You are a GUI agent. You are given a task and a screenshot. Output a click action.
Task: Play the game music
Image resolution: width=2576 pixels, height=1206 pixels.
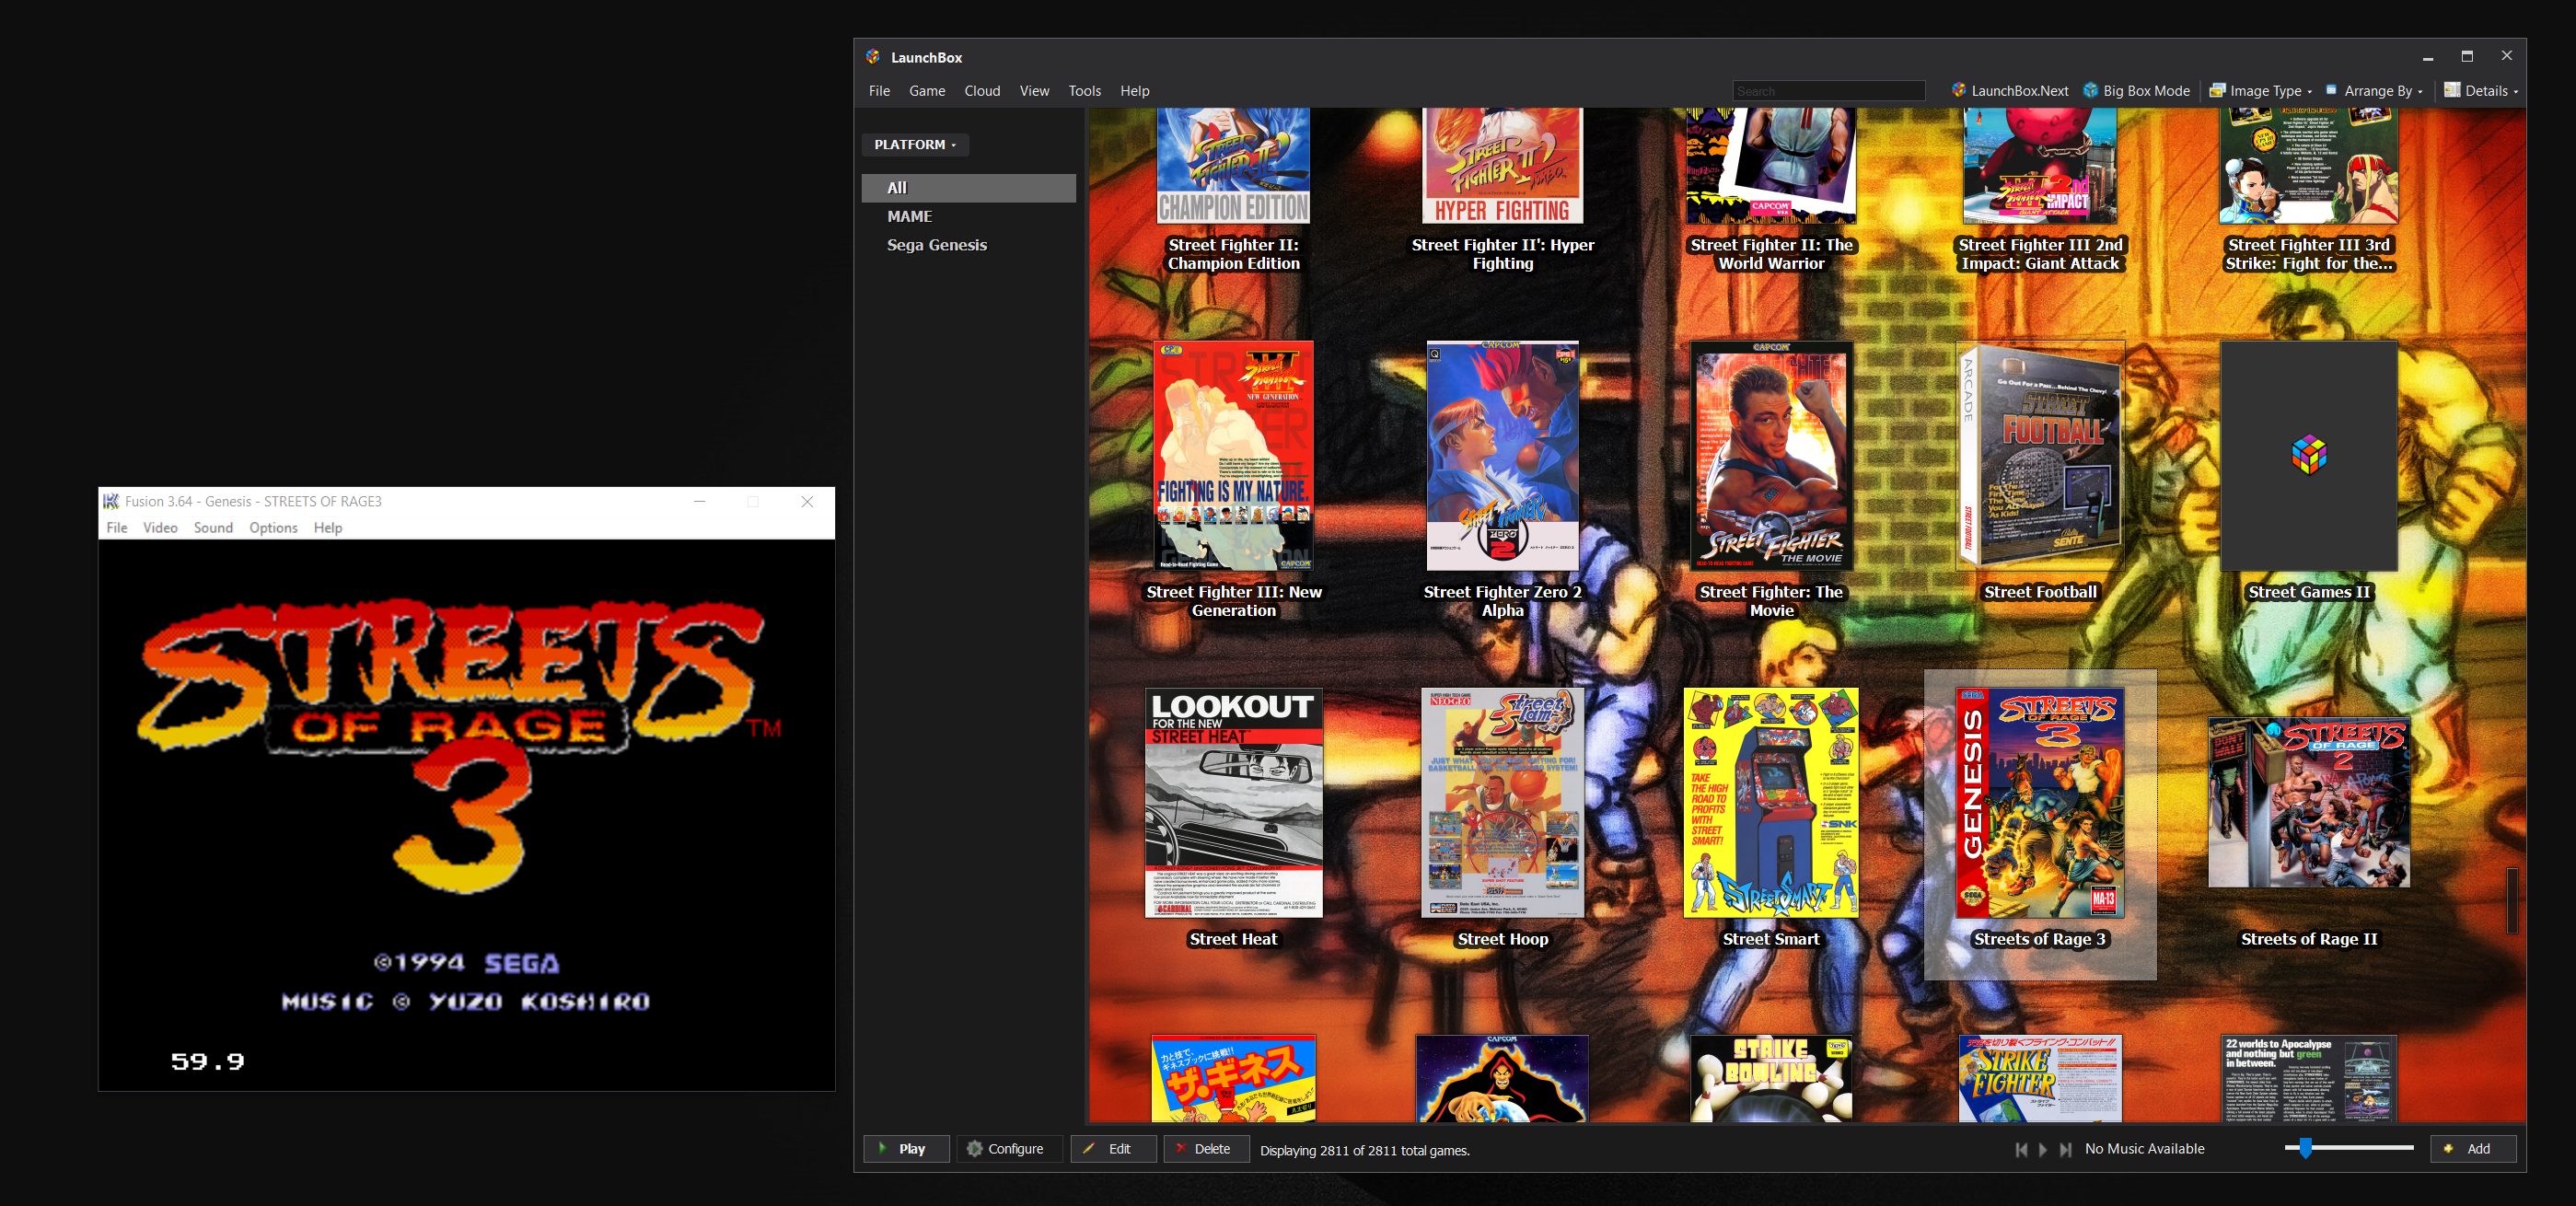pyautogui.click(x=2043, y=1149)
